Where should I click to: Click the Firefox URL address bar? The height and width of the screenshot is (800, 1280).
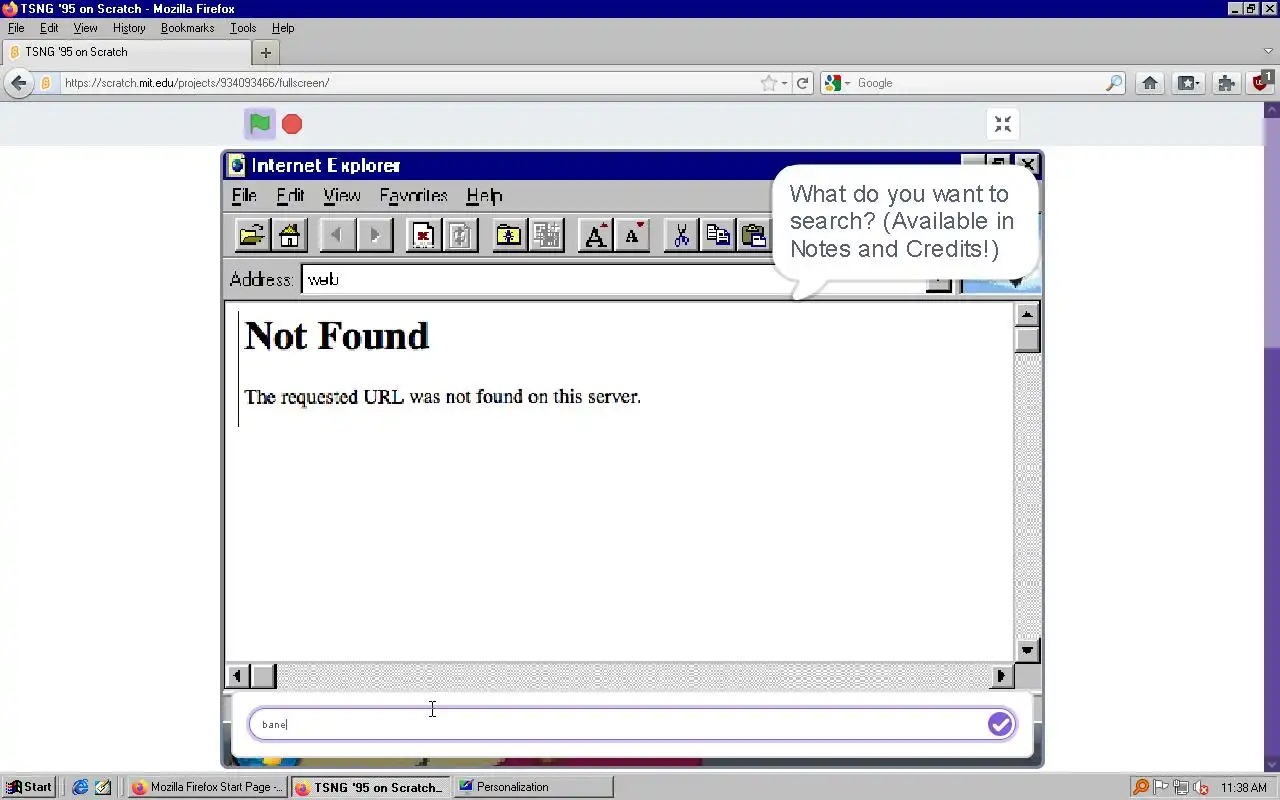pyautogui.click(x=410, y=83)
